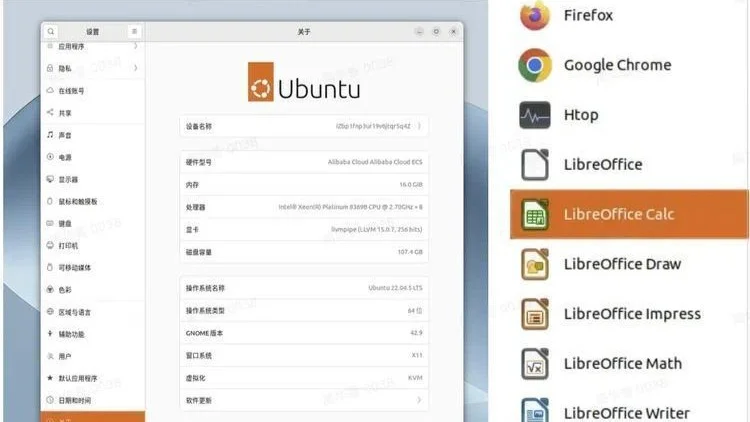Launch LibreOffice Math icon
Image resolution: width=750 pixels, height=422 pixels.
pyautogui.click(x=535, y=364)
